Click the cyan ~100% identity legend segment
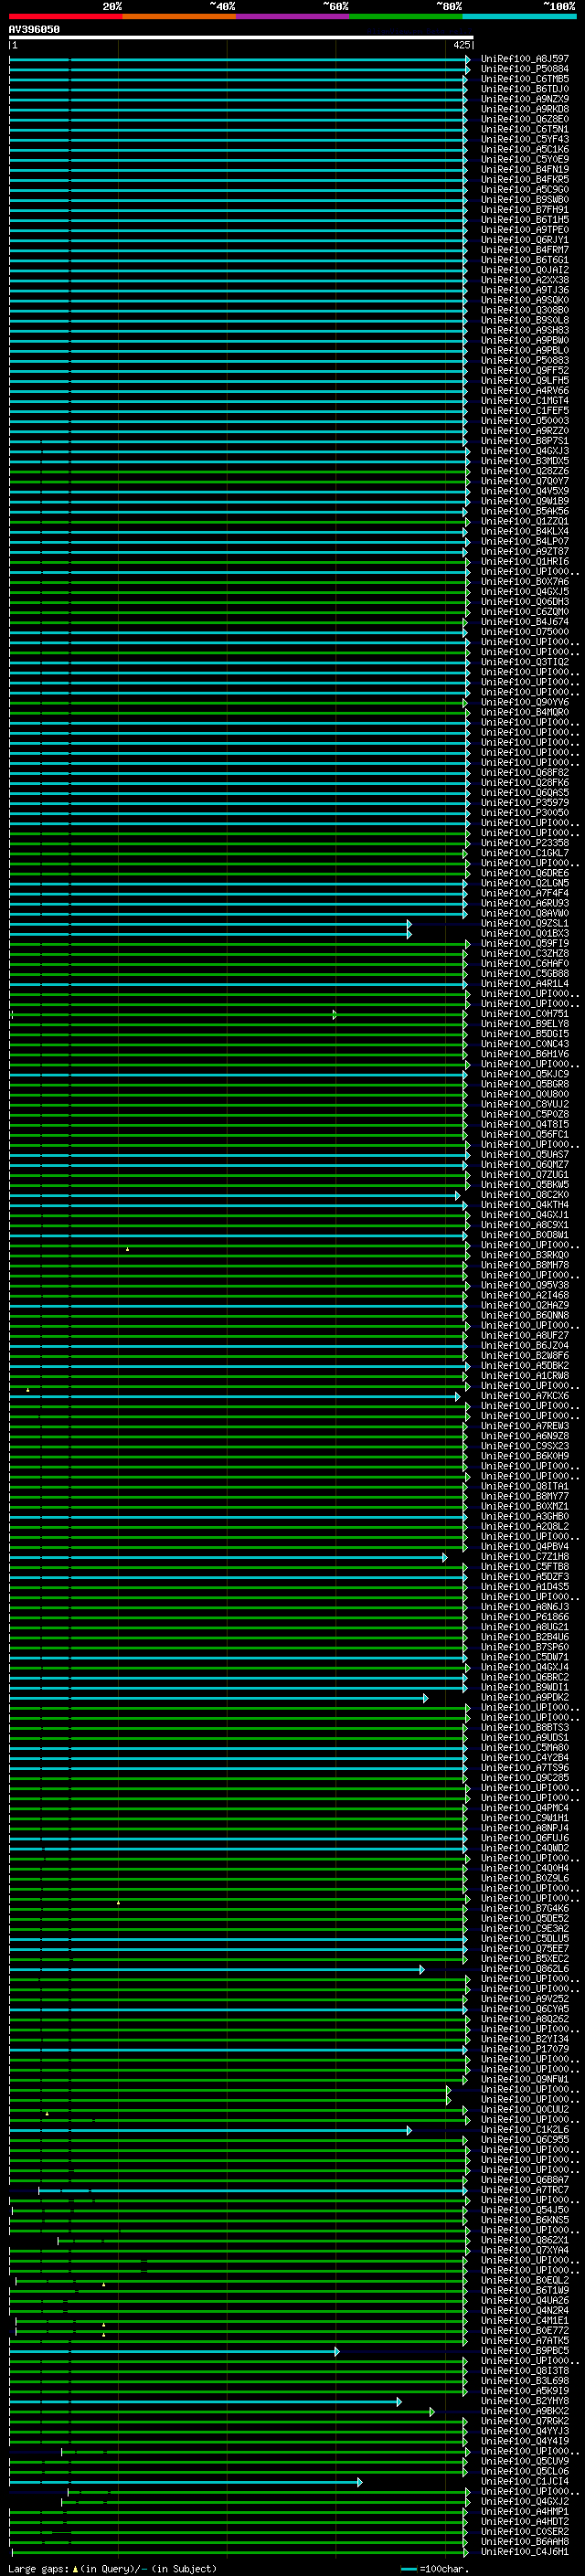 (519, 16)
